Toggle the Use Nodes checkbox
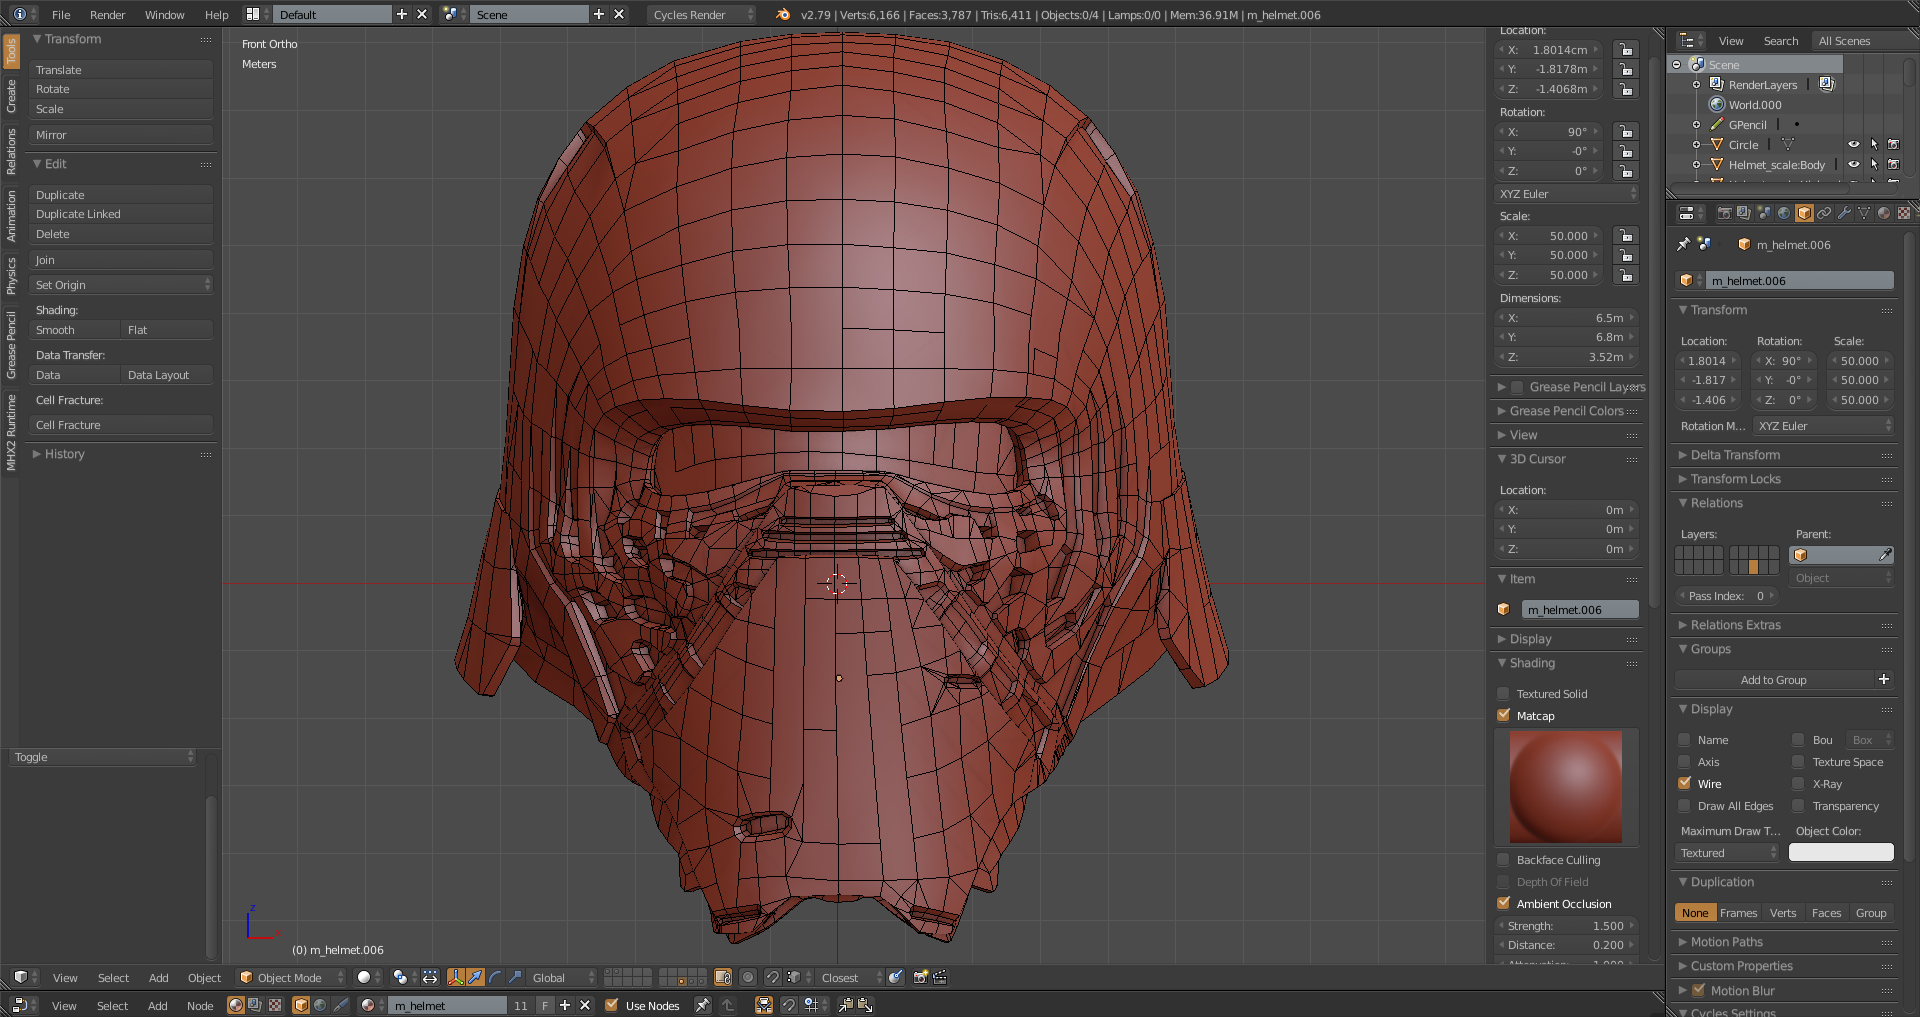 (611, 1005)
